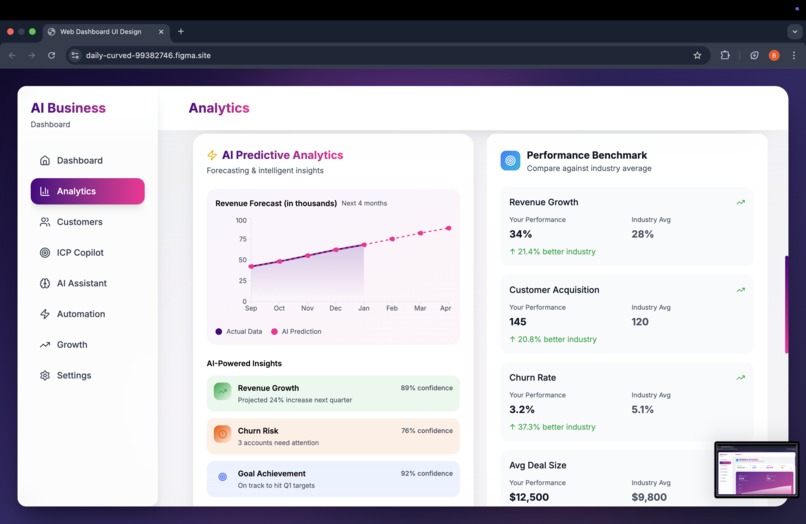Select the Web Dashboard UI Design tab
The width and height of the screenshot is (806, 524).
click(105, 31)
